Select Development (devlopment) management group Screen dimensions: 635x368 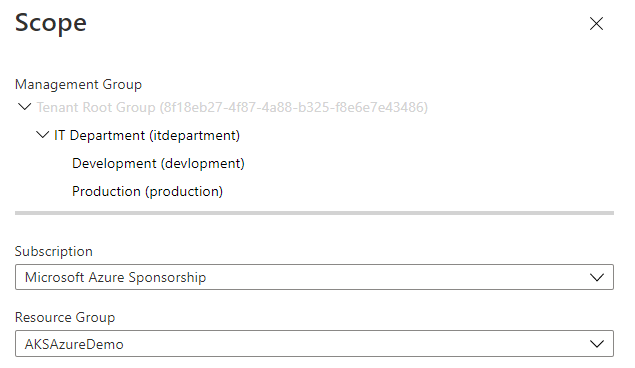[158, 163]
